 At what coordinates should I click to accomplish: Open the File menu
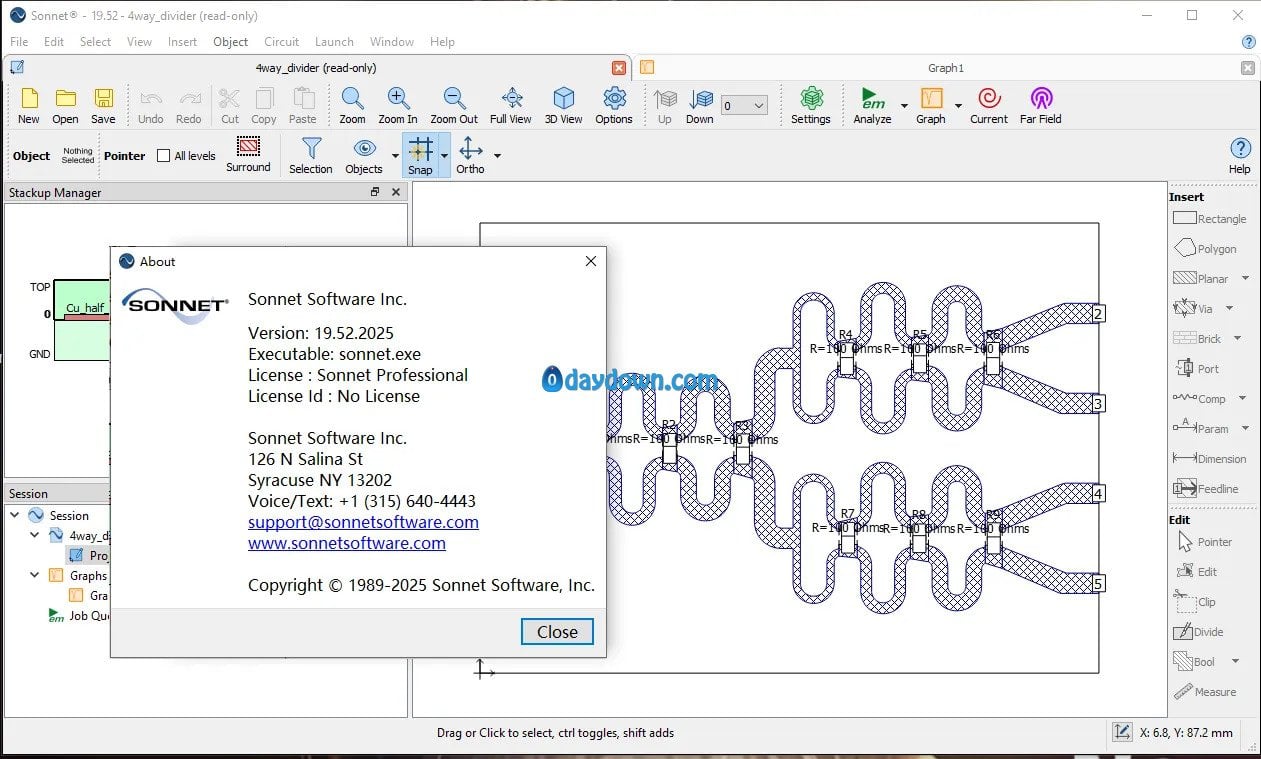pos(19,42)
